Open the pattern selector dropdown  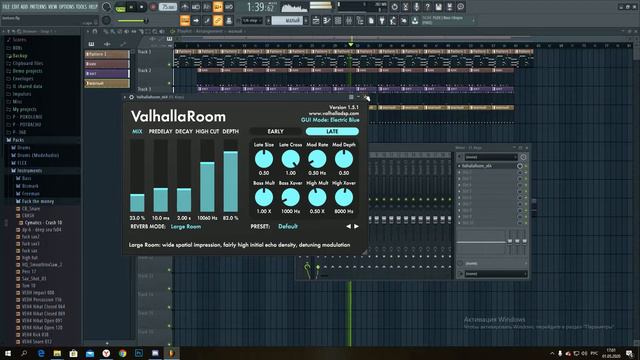[287, 20]
